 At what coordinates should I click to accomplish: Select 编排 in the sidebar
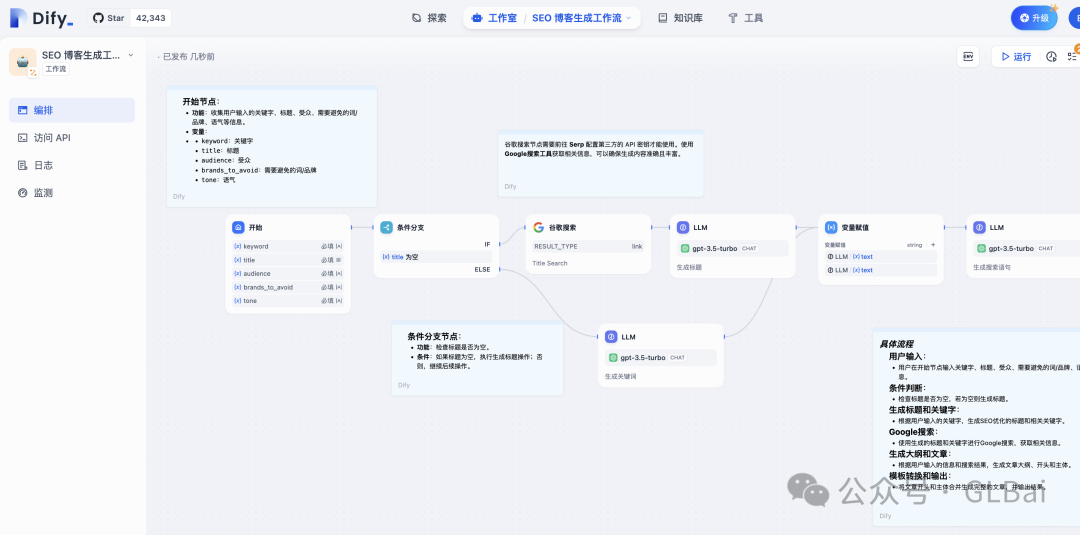pyautogui.click(x=72, y=110)
